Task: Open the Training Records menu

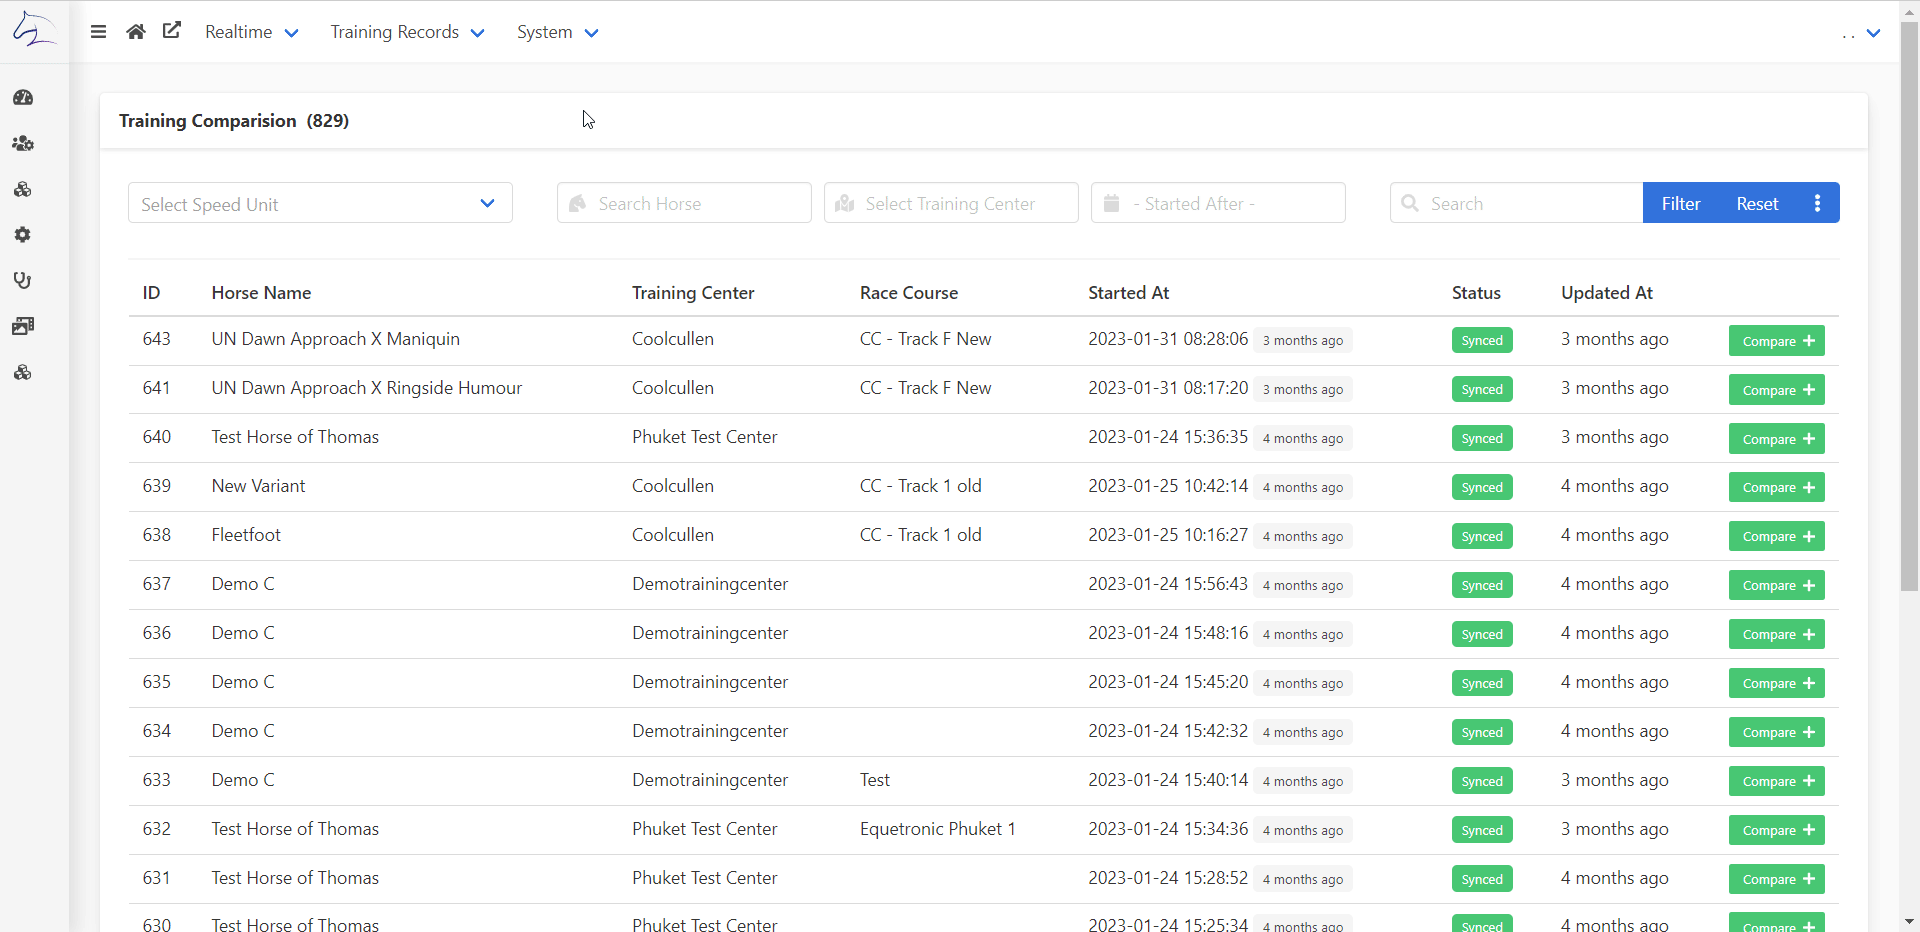Action: click(x=407, y=32)
